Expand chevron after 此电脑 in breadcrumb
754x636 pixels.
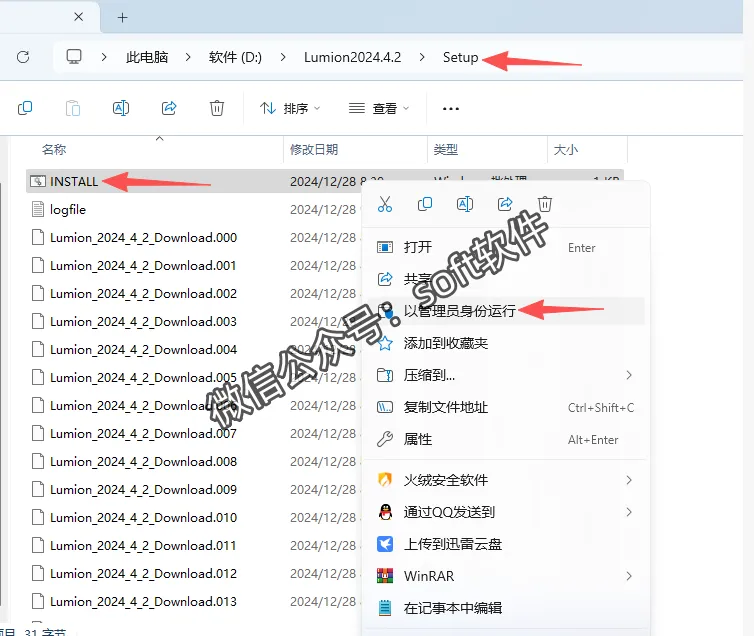[x=188, y=57]
